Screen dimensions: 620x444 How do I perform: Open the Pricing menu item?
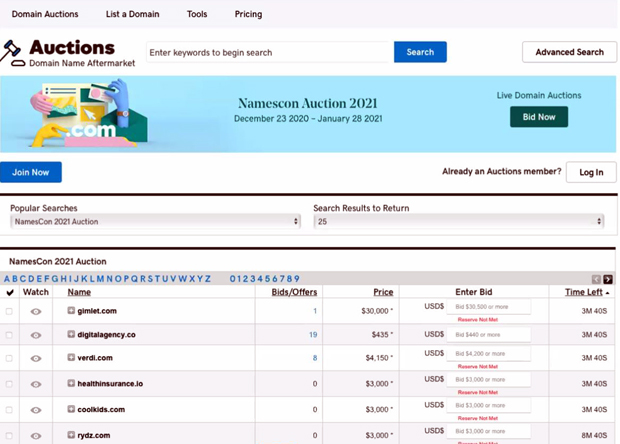point(248,14)
